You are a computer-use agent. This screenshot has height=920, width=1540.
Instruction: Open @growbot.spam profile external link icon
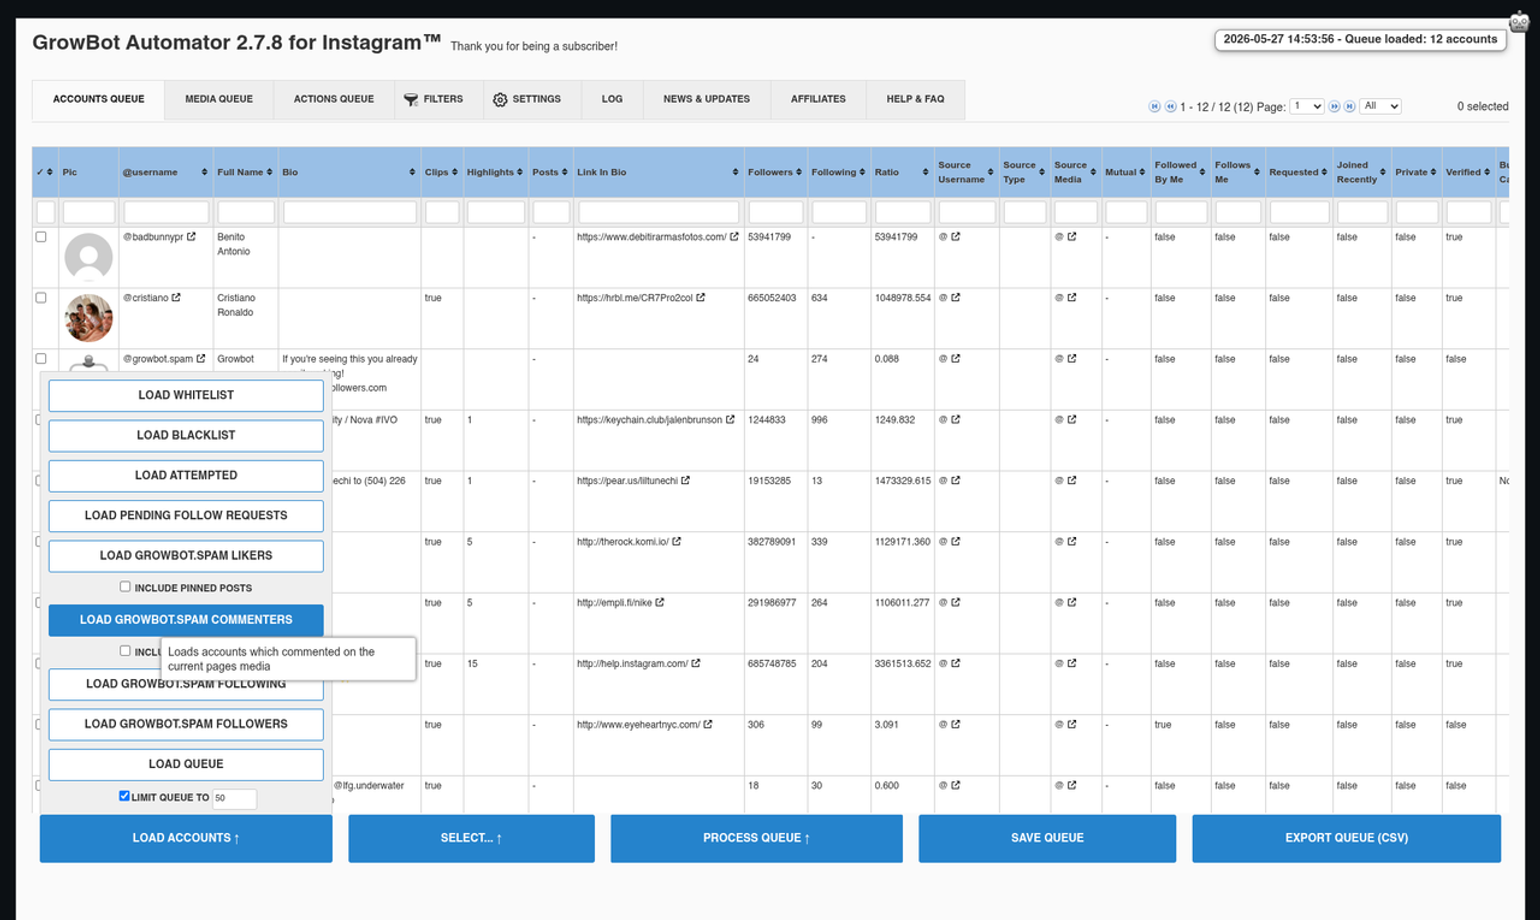[x=201, y=359]
